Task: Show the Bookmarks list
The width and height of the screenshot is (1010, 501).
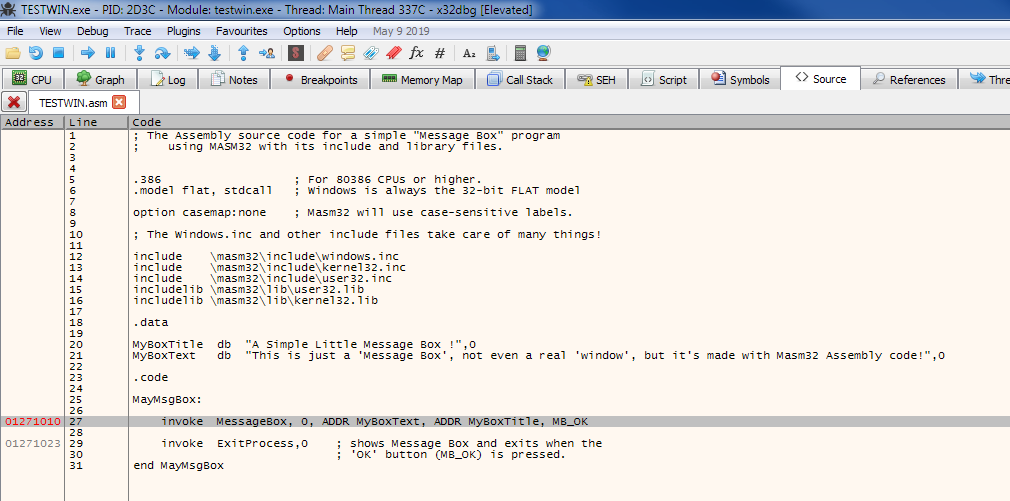Action: (394, 53)
